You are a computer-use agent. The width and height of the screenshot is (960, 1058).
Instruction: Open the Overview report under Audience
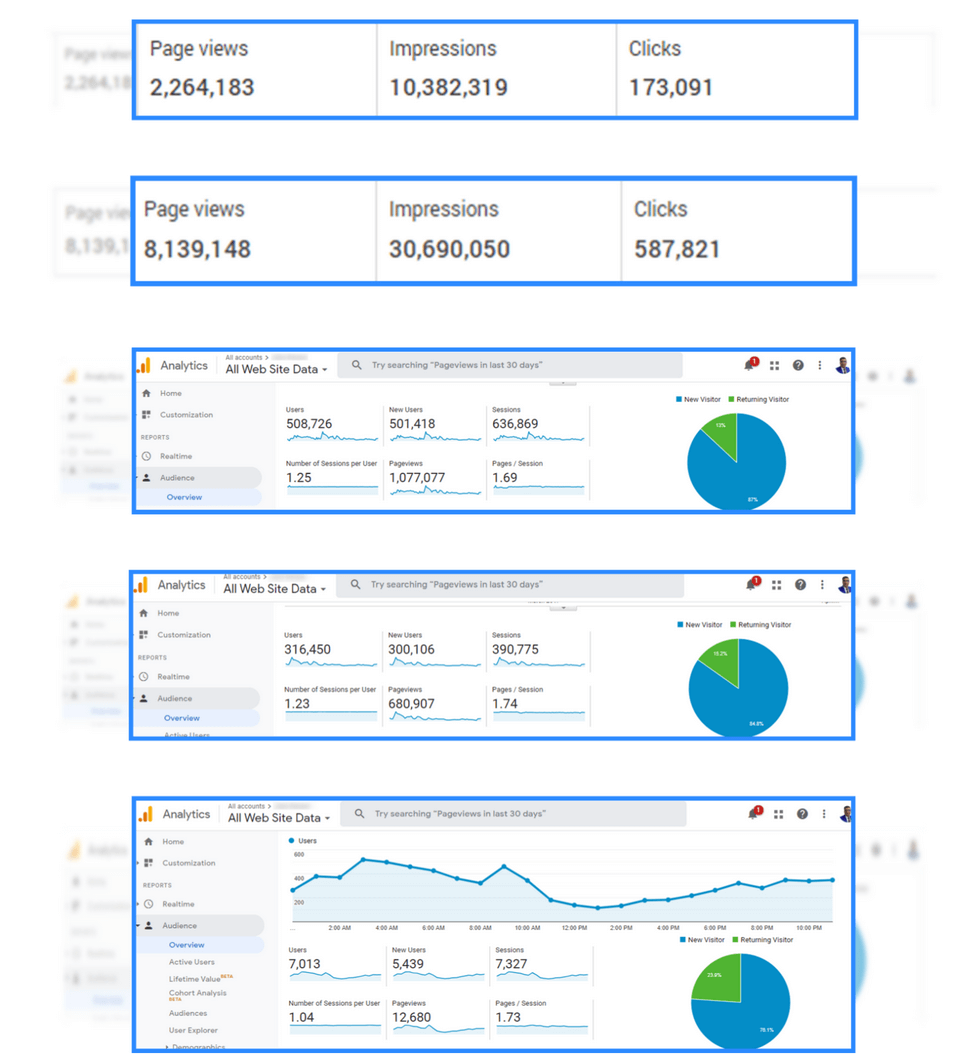tap(187, 945)
